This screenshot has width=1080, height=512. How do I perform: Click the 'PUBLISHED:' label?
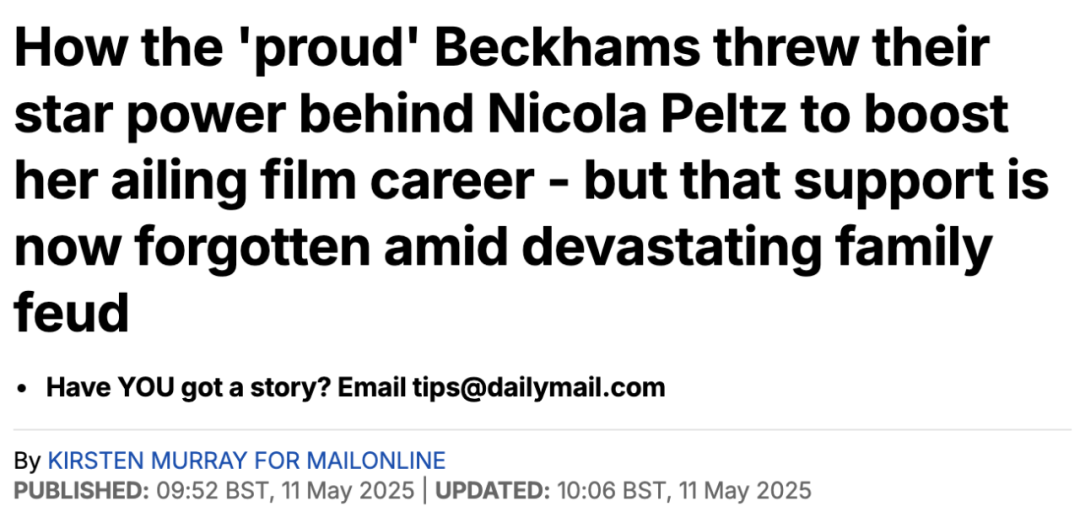[81, 491]
